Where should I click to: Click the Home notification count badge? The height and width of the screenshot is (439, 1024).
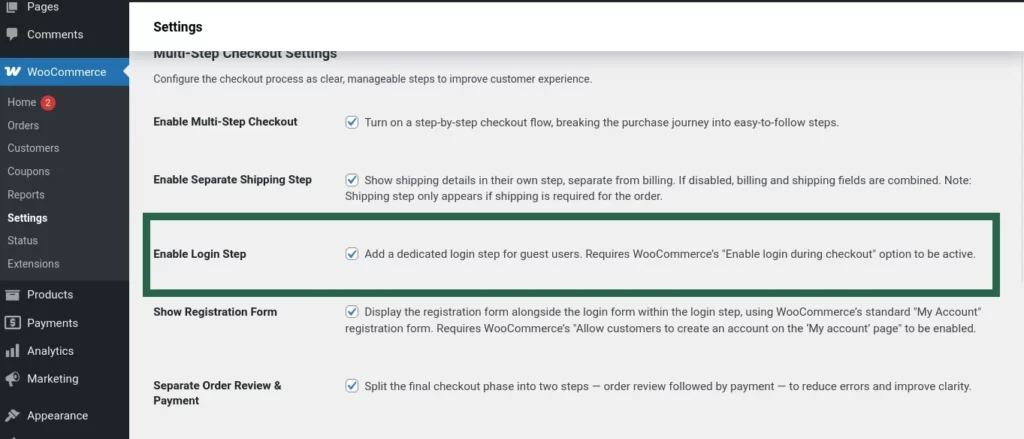pos(48,103)
